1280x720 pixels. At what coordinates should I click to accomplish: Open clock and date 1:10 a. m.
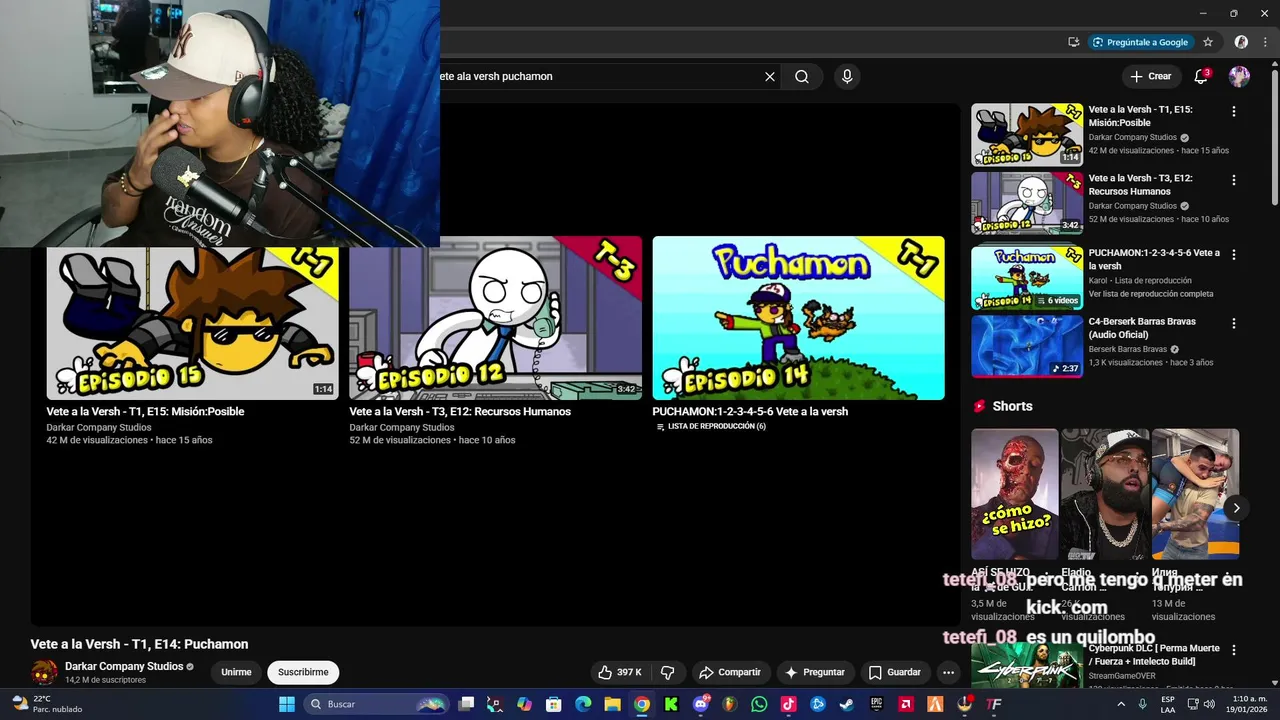pyautogui.click(x=1249, y=704)
